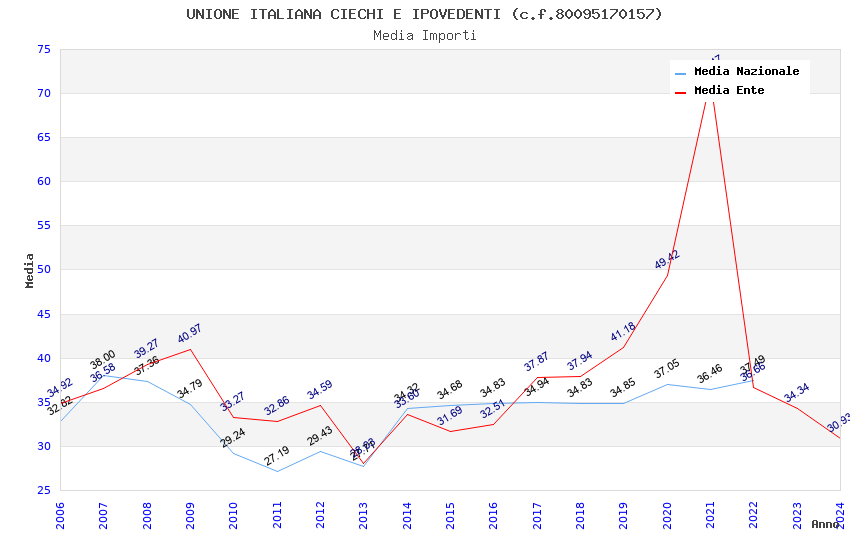Select the y-axis tick value 65

[44, 137]
